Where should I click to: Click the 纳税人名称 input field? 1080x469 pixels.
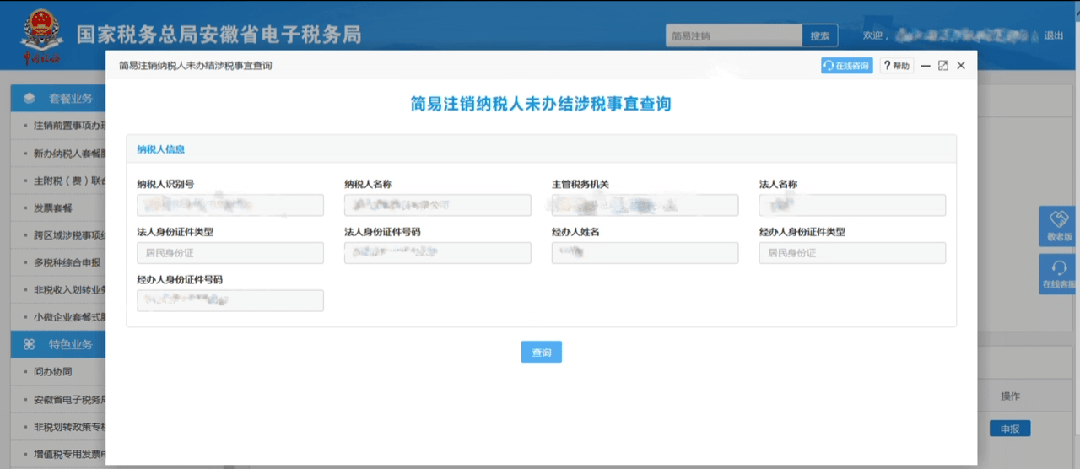tap(437, 205)
